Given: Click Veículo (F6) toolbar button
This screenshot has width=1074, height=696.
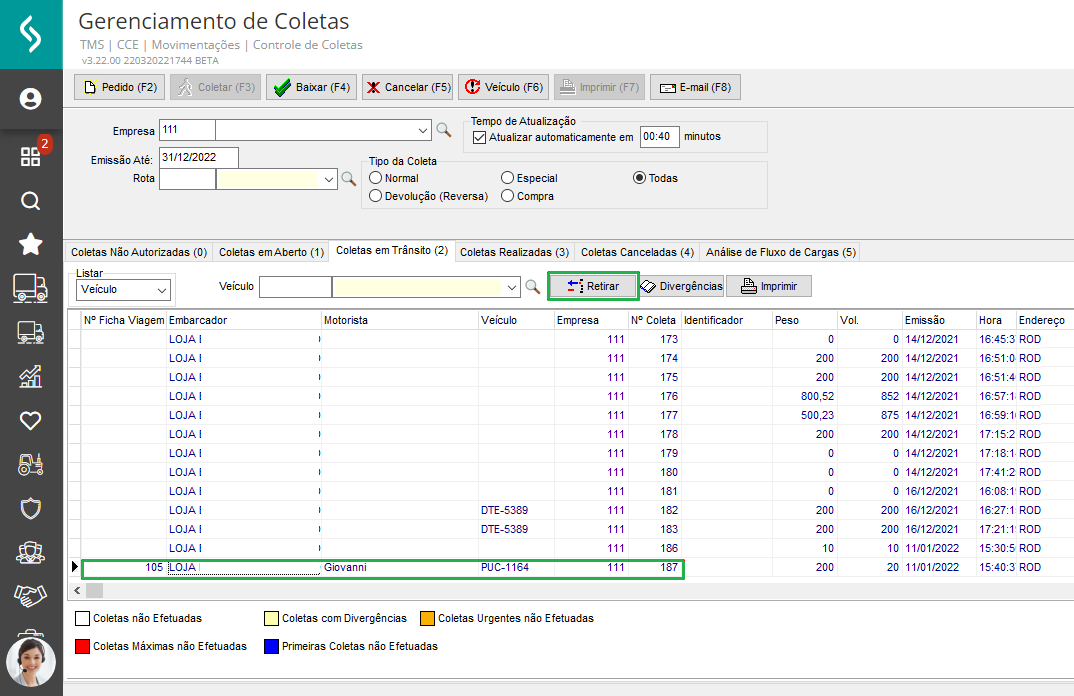Looking at the screenshot, I should 503,87.
